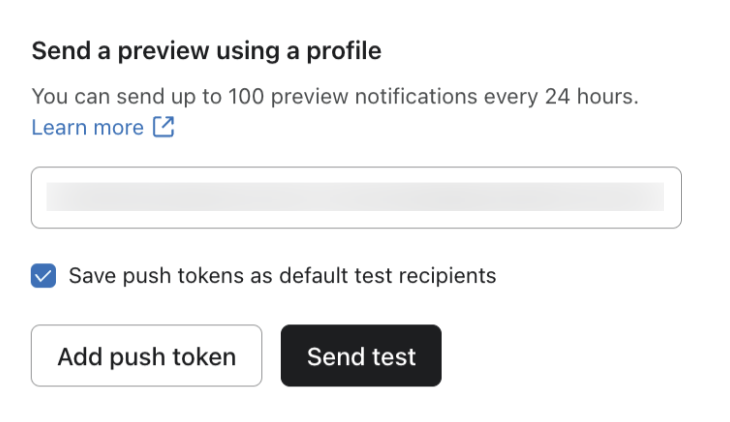730x422 pixels.
Task: Click the 'Save push tokens as default' label text
Action: [200, 276]
